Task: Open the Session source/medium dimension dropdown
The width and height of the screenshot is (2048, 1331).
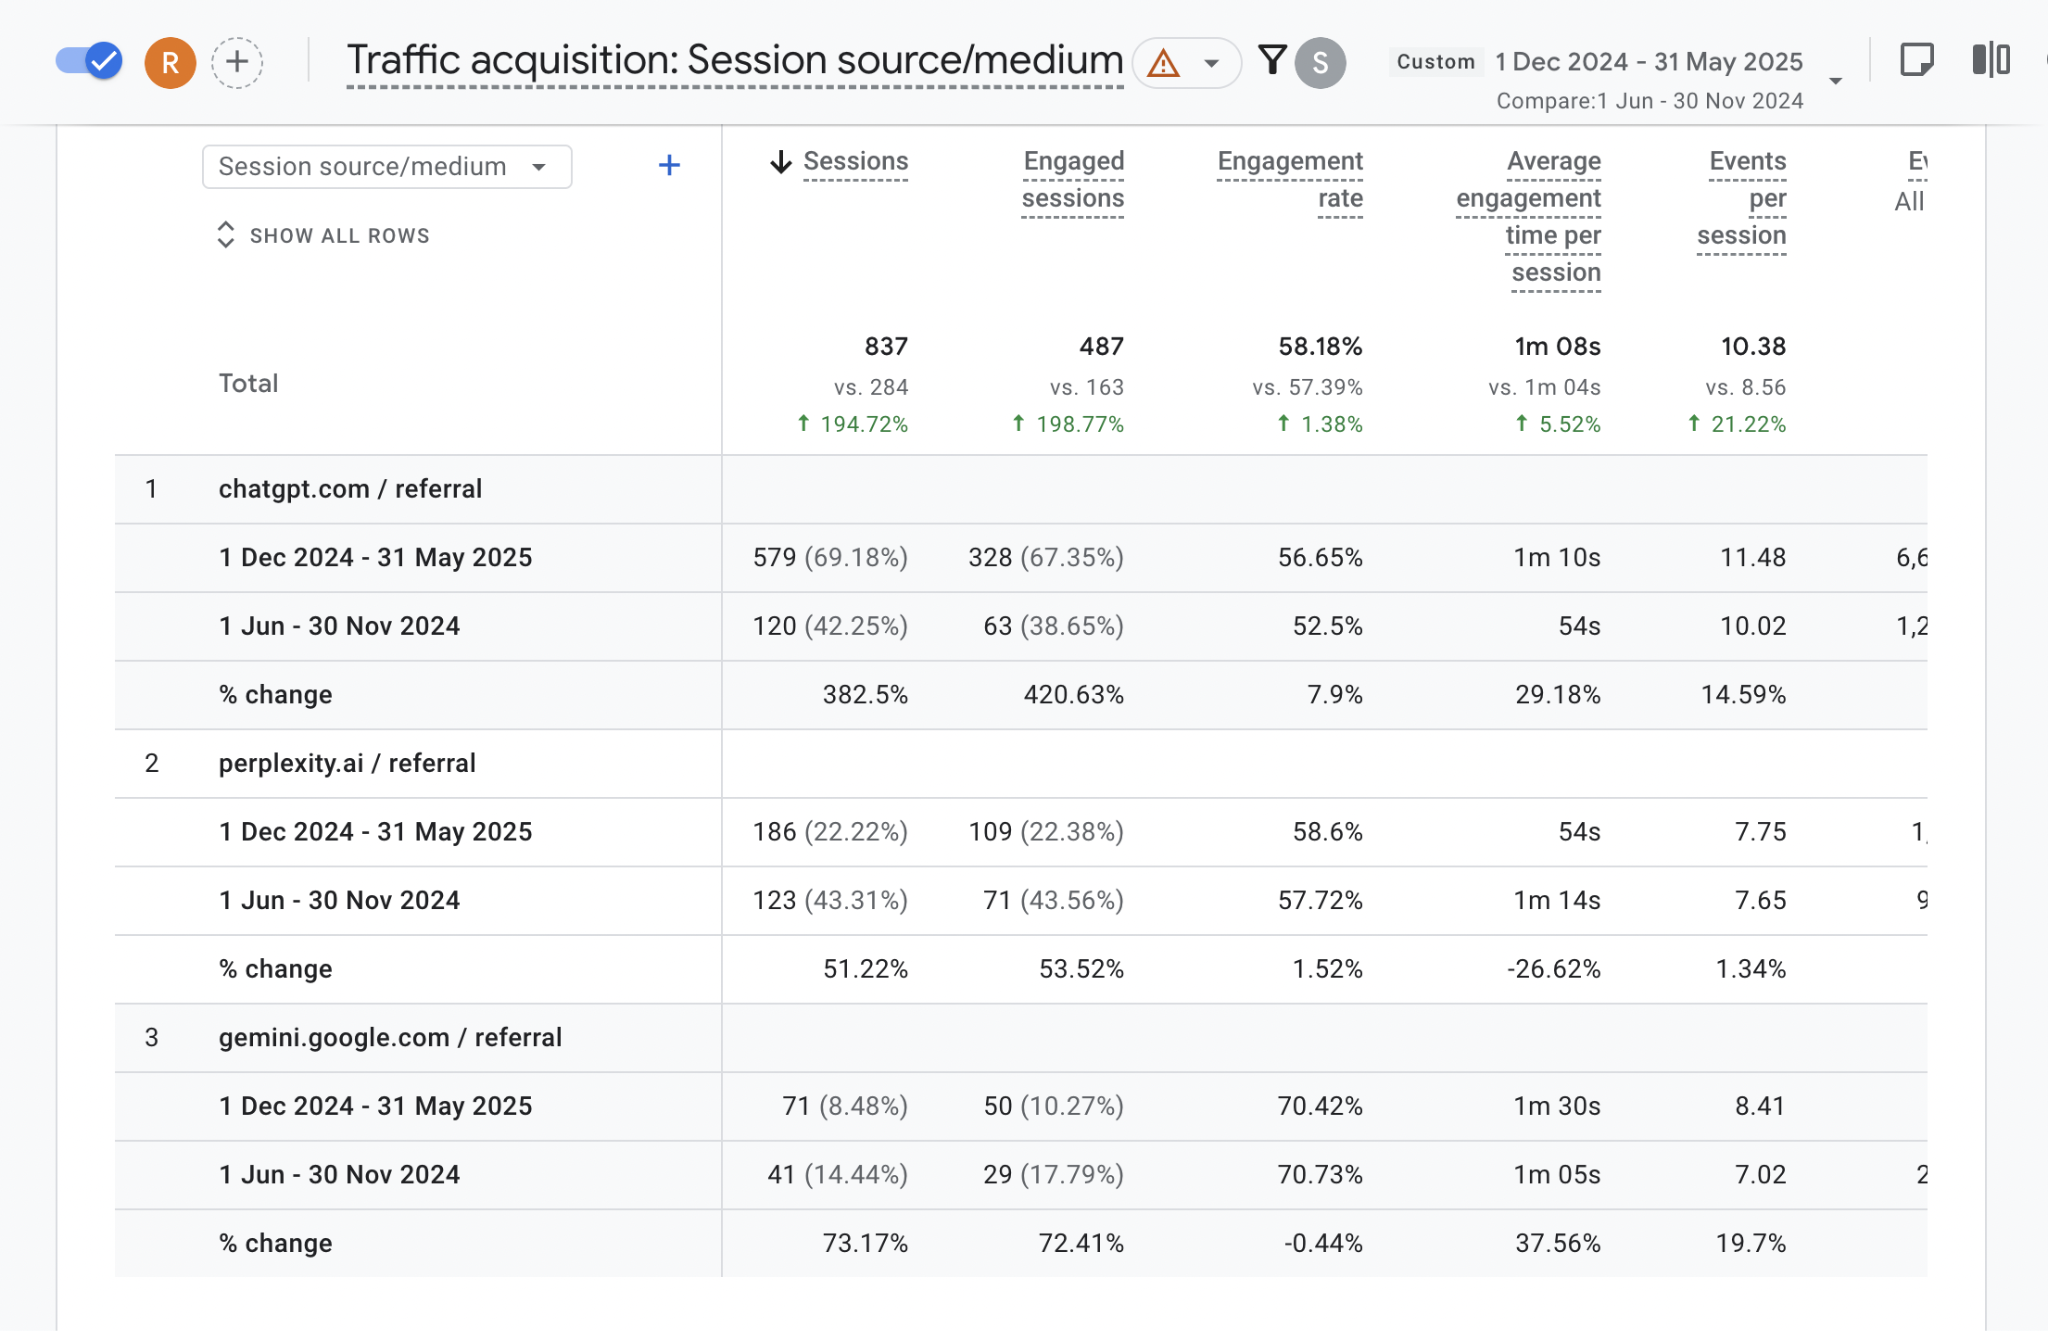Action: [x=386, y=166]
